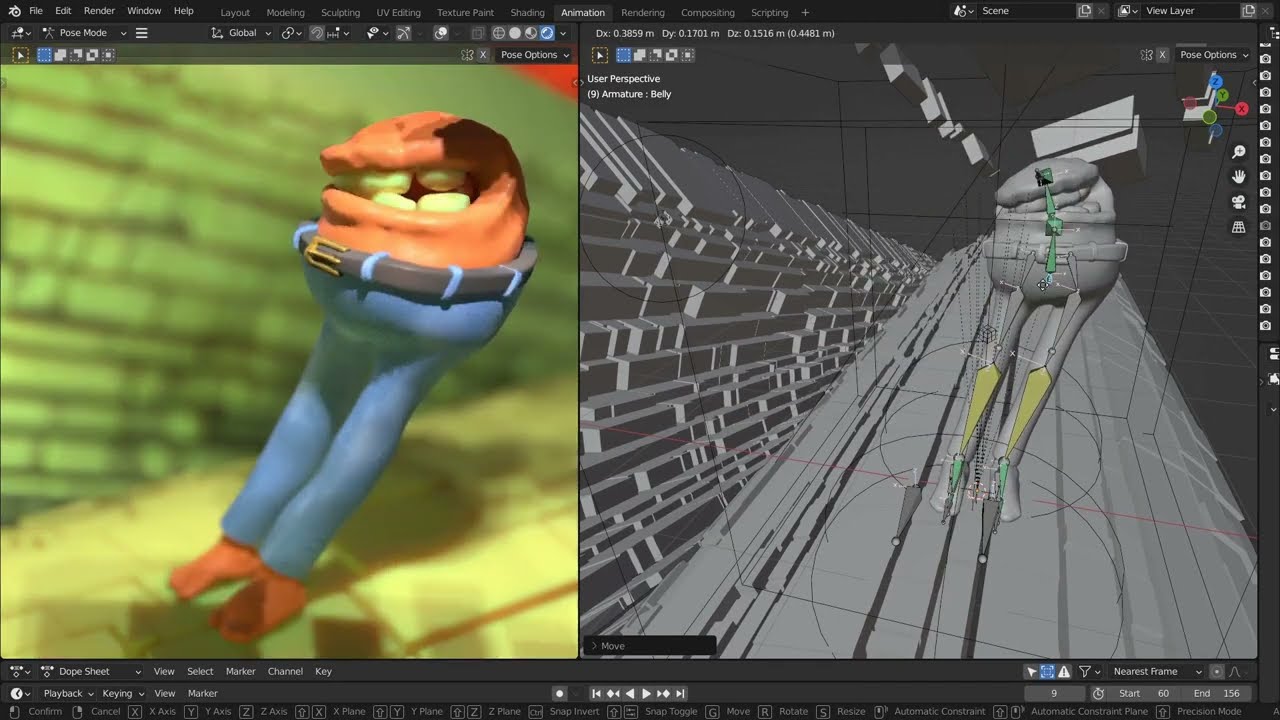Switch to the Sculpting workspace tab
This screenshot has width=1280, height=720.
coord(340,12)
